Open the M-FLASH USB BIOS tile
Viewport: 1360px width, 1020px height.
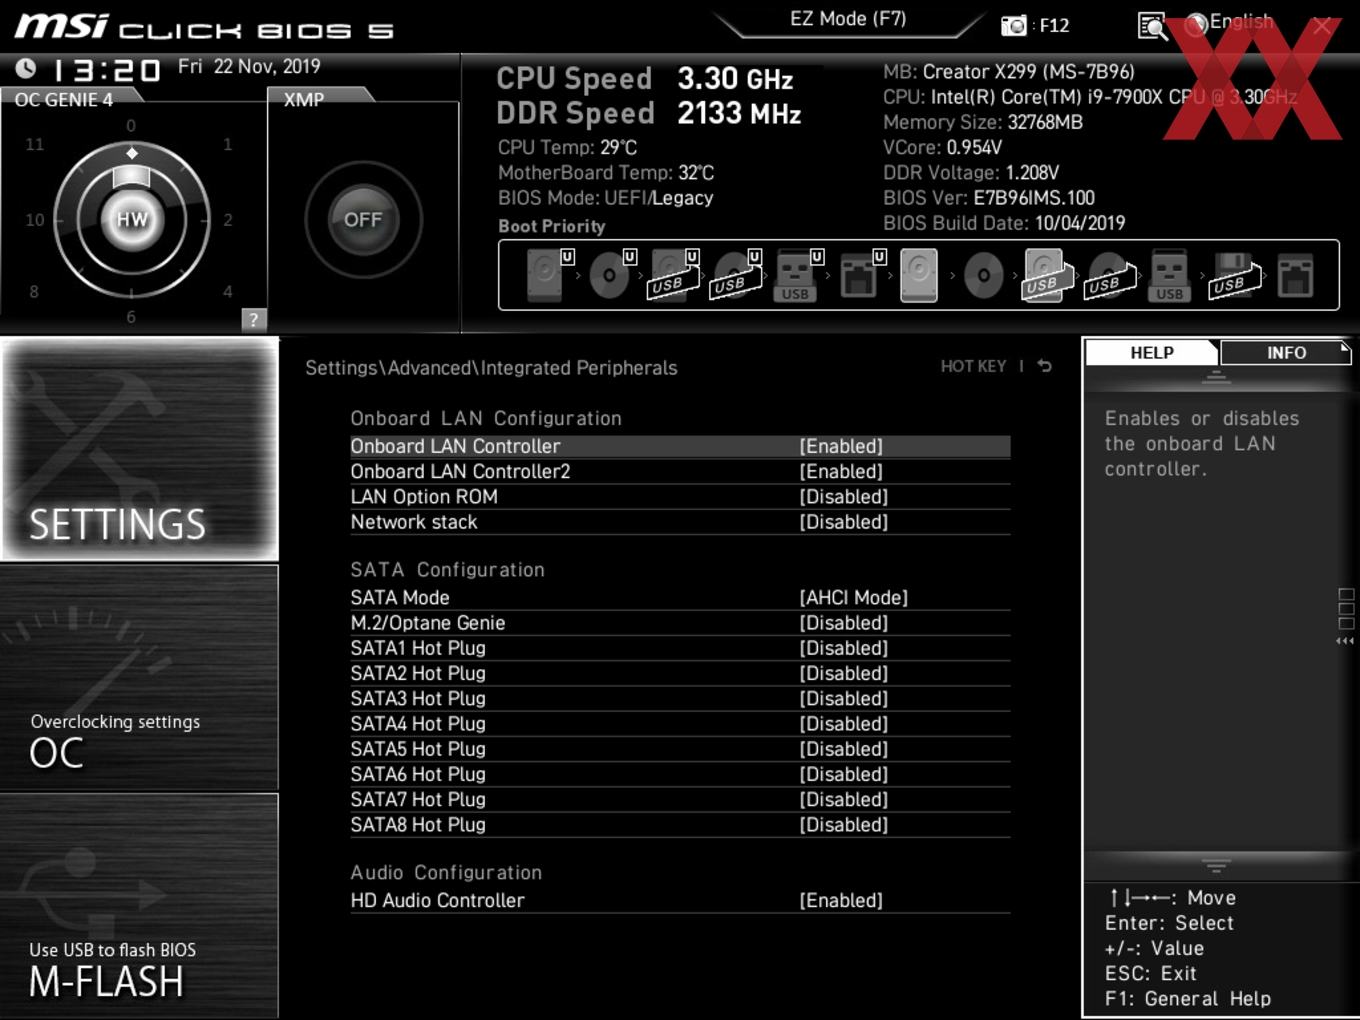click(x=139, y=906)
